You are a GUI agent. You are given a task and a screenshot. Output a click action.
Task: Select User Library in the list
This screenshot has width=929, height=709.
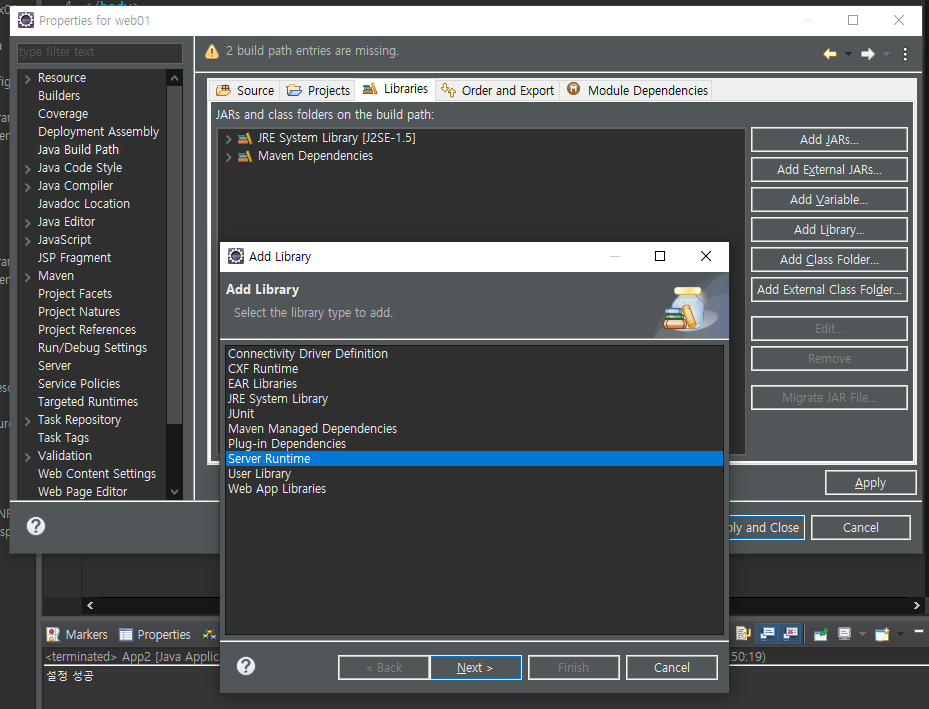[x=474, y=474]
